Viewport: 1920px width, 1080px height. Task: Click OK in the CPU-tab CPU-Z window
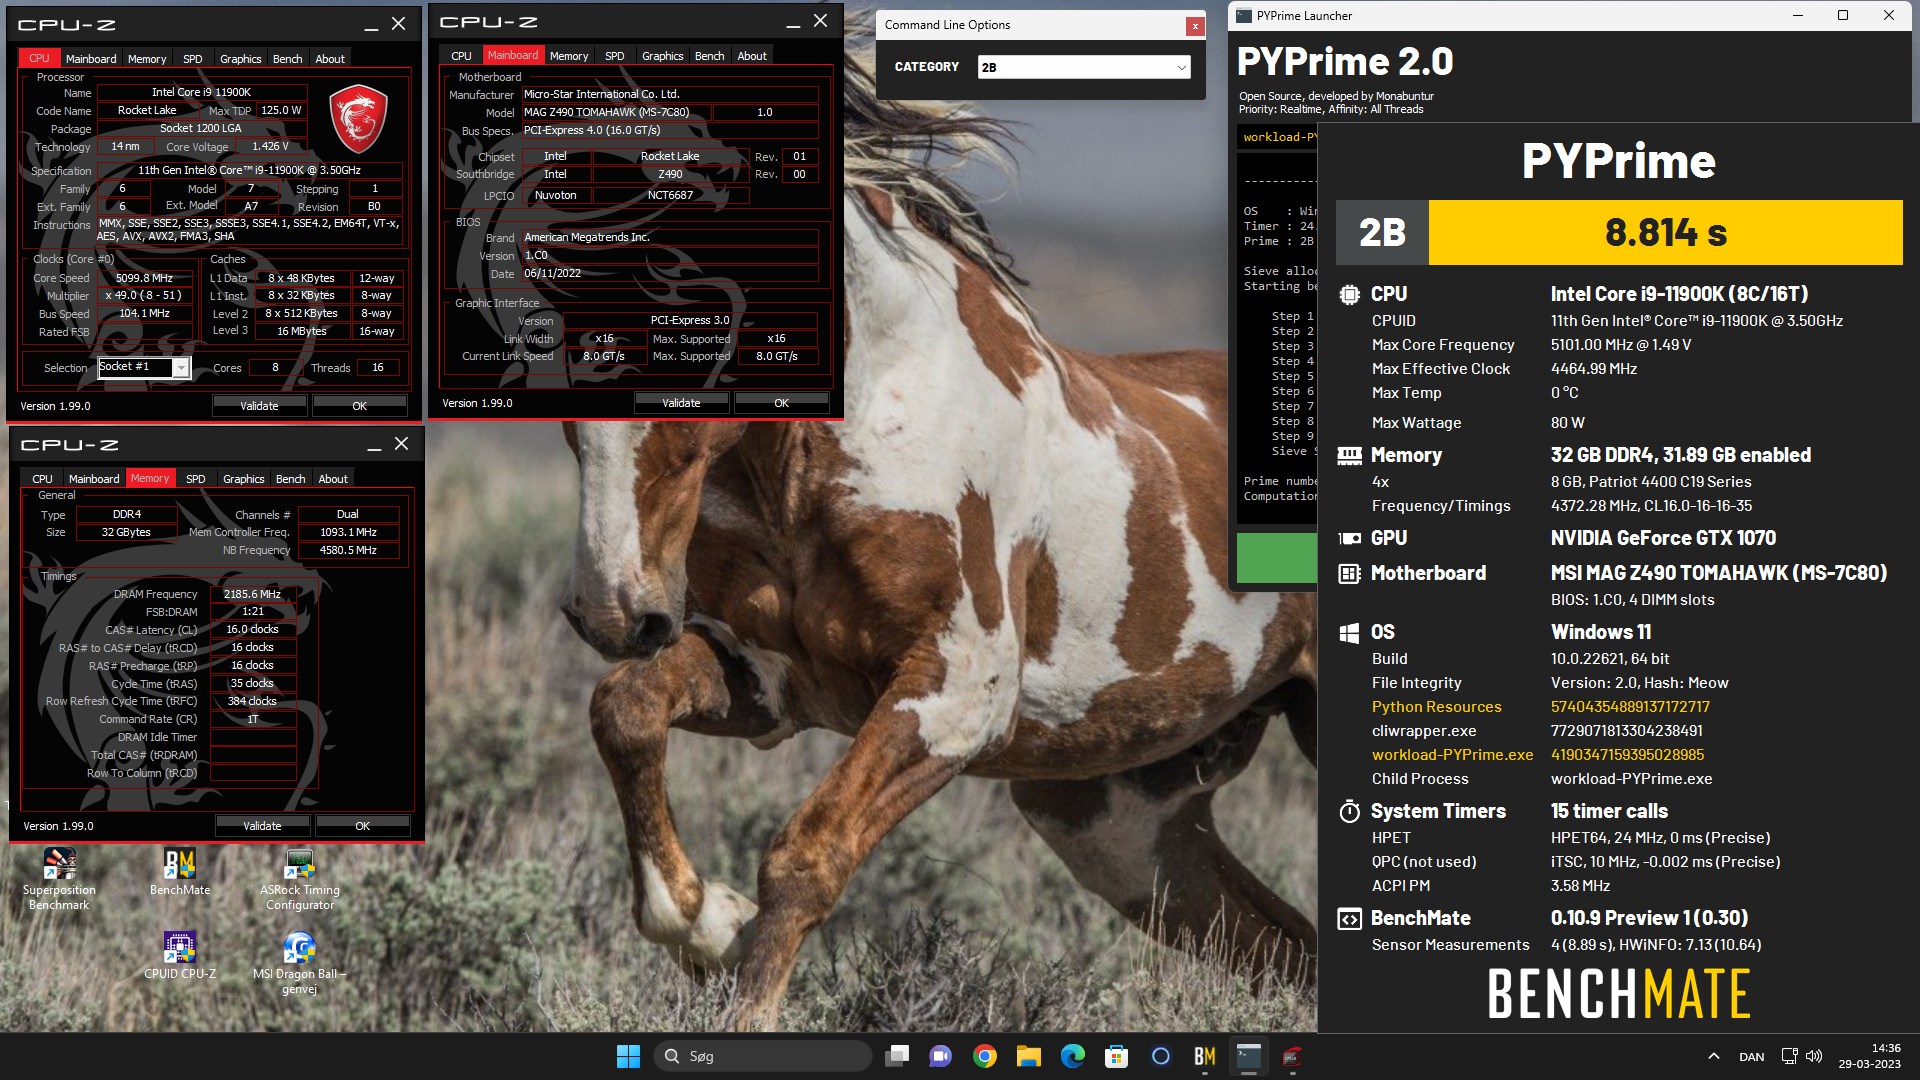[x=359, y=406]
